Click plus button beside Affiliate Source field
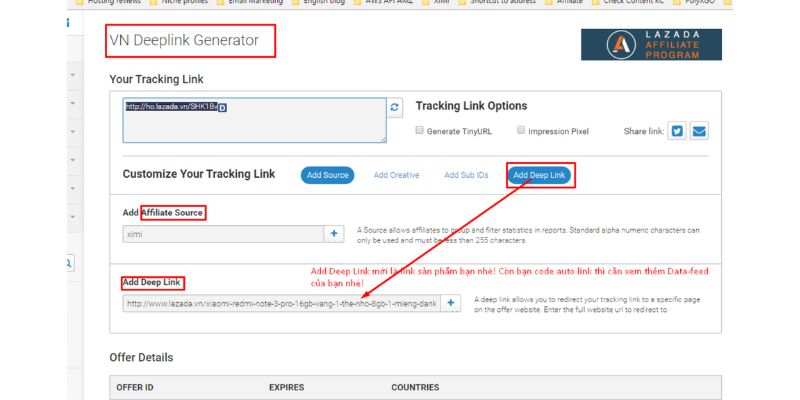The height and width of the screenshot is (400, 800). tap(335, 233)
